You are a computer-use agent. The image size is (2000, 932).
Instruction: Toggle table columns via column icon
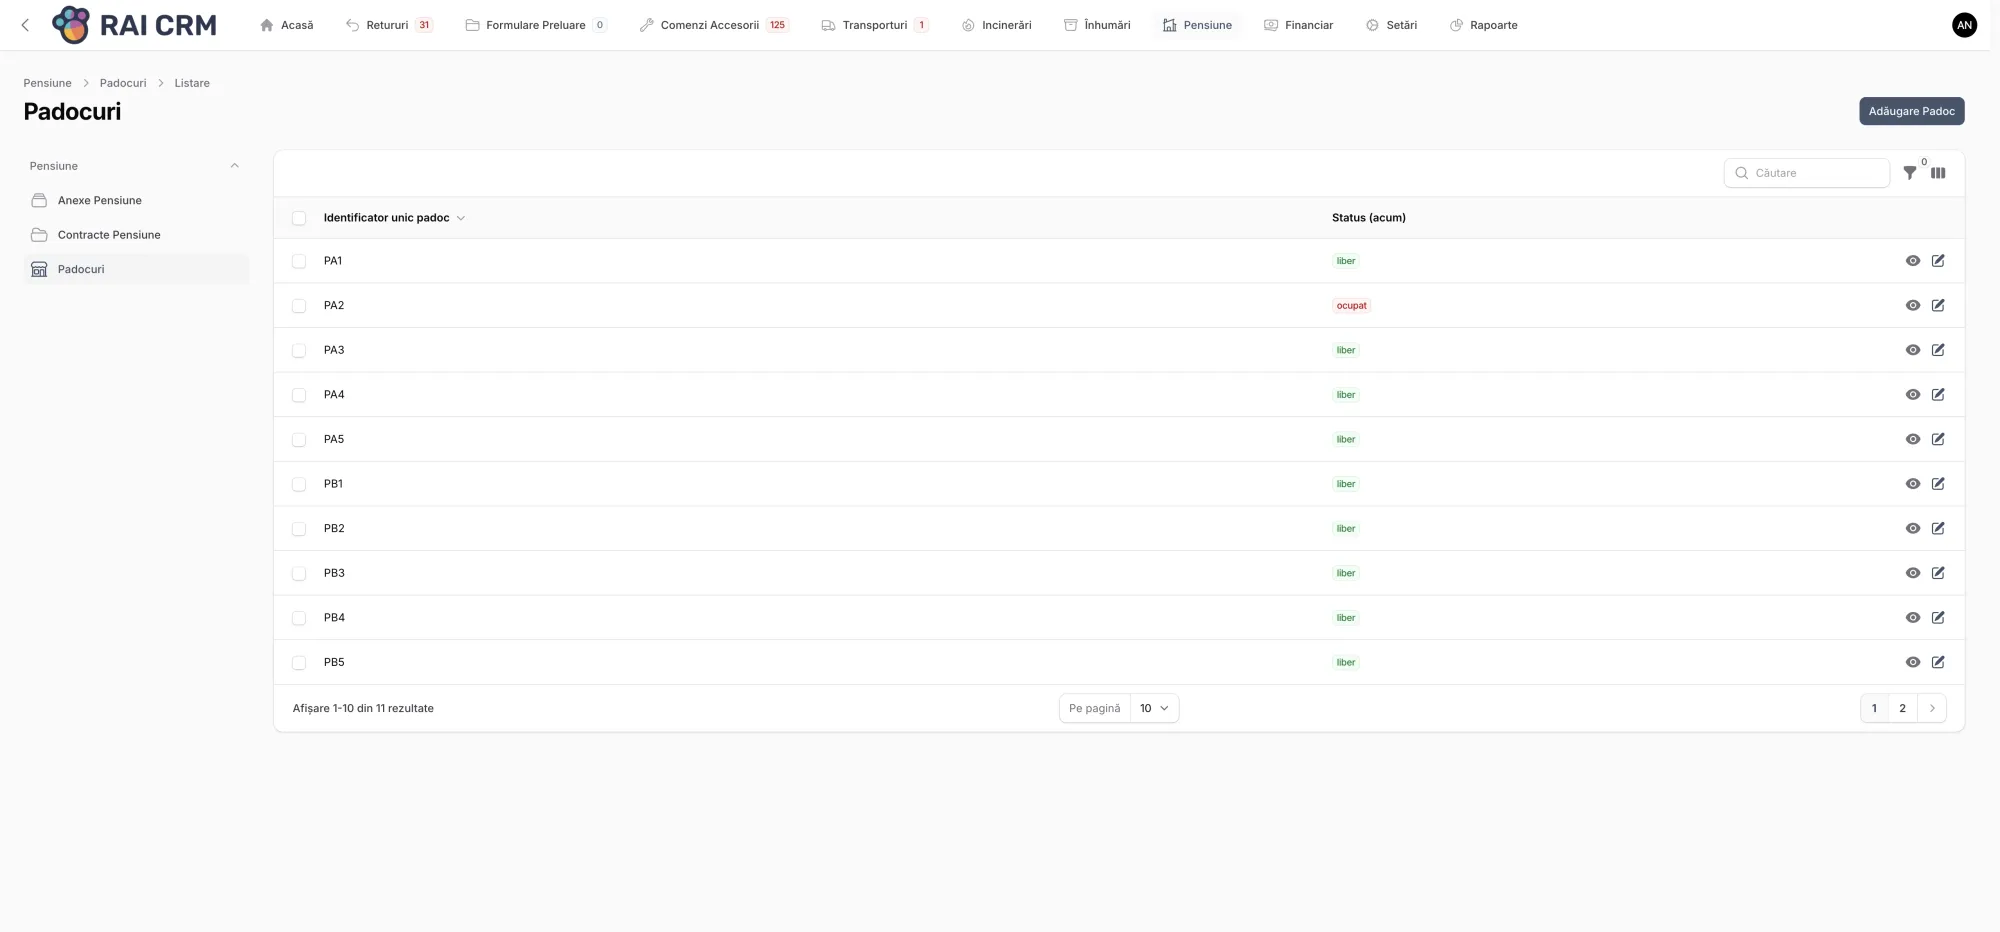[x=1938, y=173]
